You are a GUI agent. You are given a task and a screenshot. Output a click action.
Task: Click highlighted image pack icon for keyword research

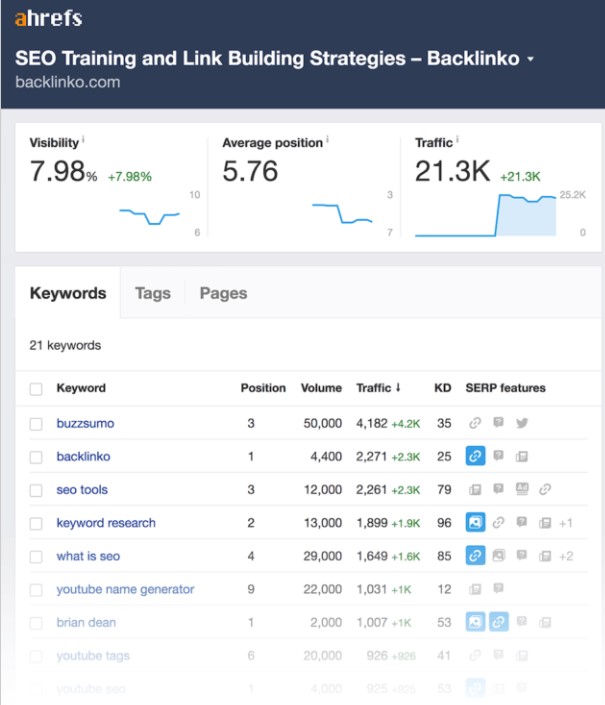tap(476, 522)
